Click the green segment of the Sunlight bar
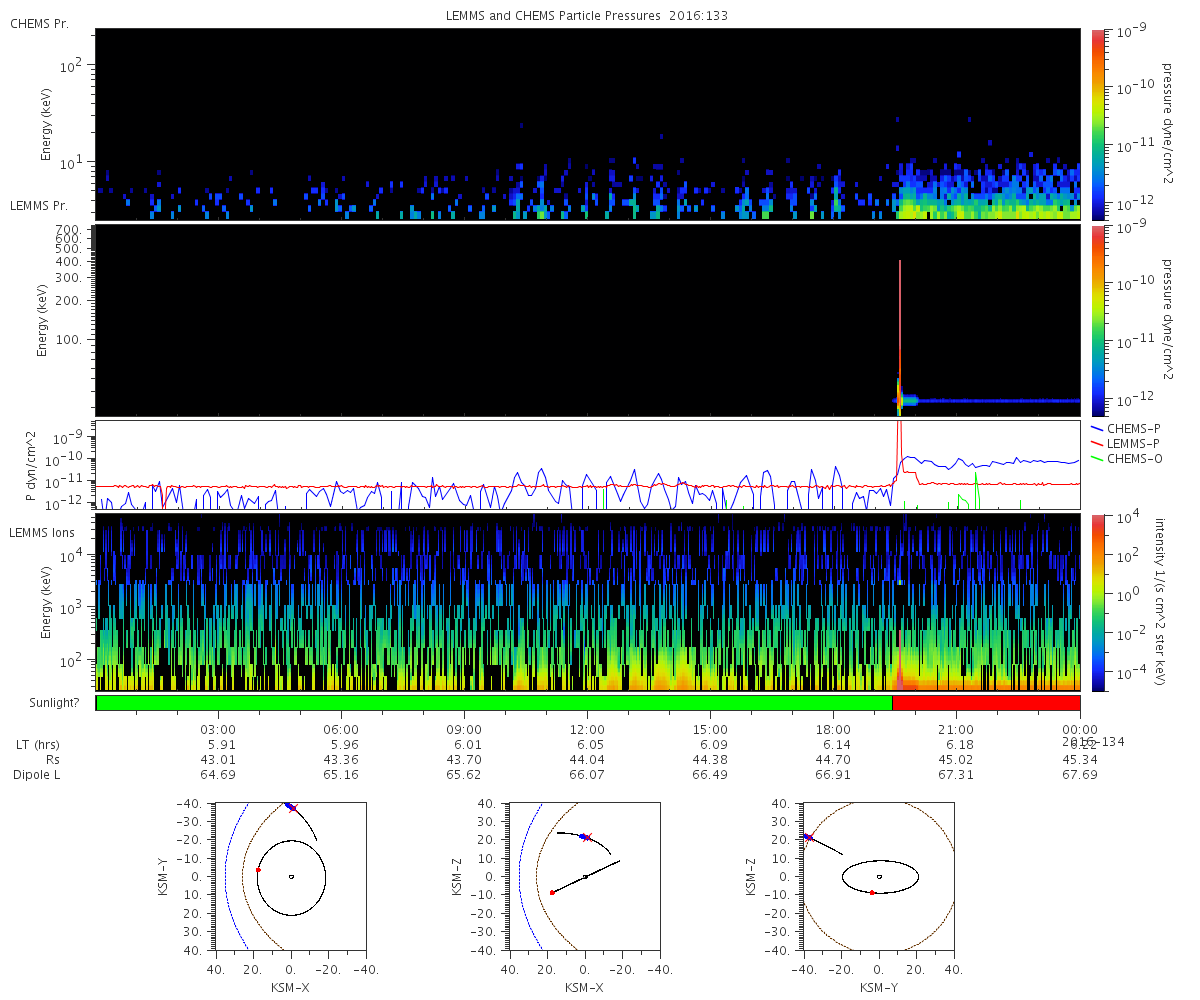The image size is (1200, 1000). click(x=493, y=703)
